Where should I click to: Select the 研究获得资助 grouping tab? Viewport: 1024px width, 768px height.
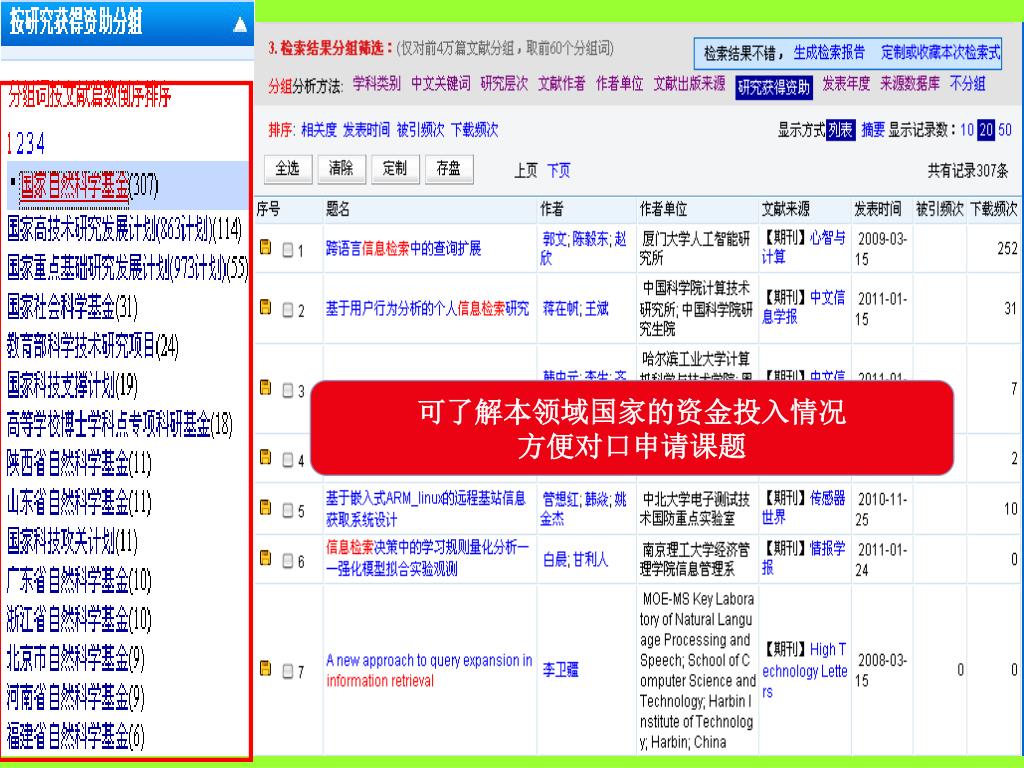tap(774, 88)
